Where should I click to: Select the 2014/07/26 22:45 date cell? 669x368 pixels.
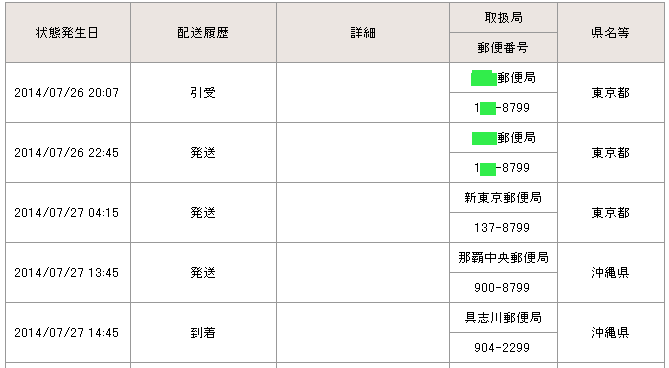coord(68,153)
